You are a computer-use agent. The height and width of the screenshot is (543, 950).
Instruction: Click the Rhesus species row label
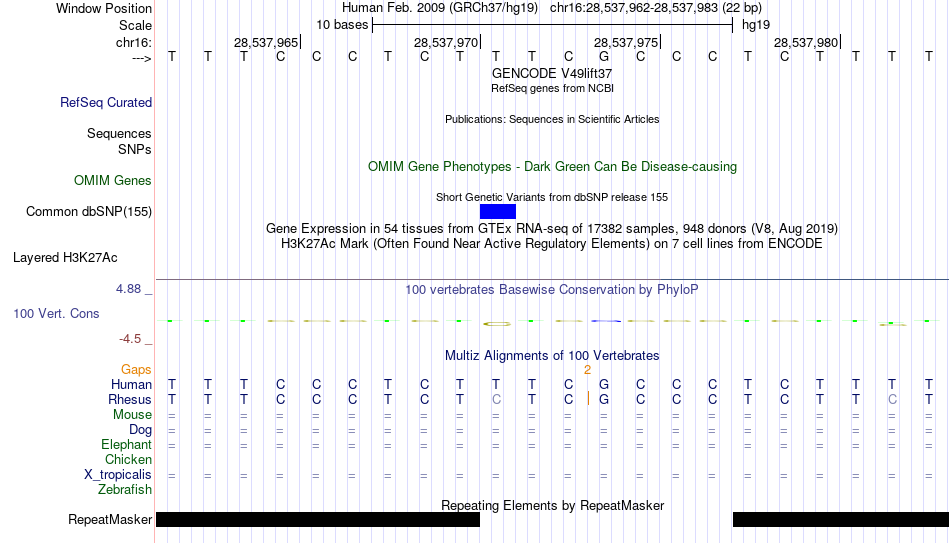(130, 399)
